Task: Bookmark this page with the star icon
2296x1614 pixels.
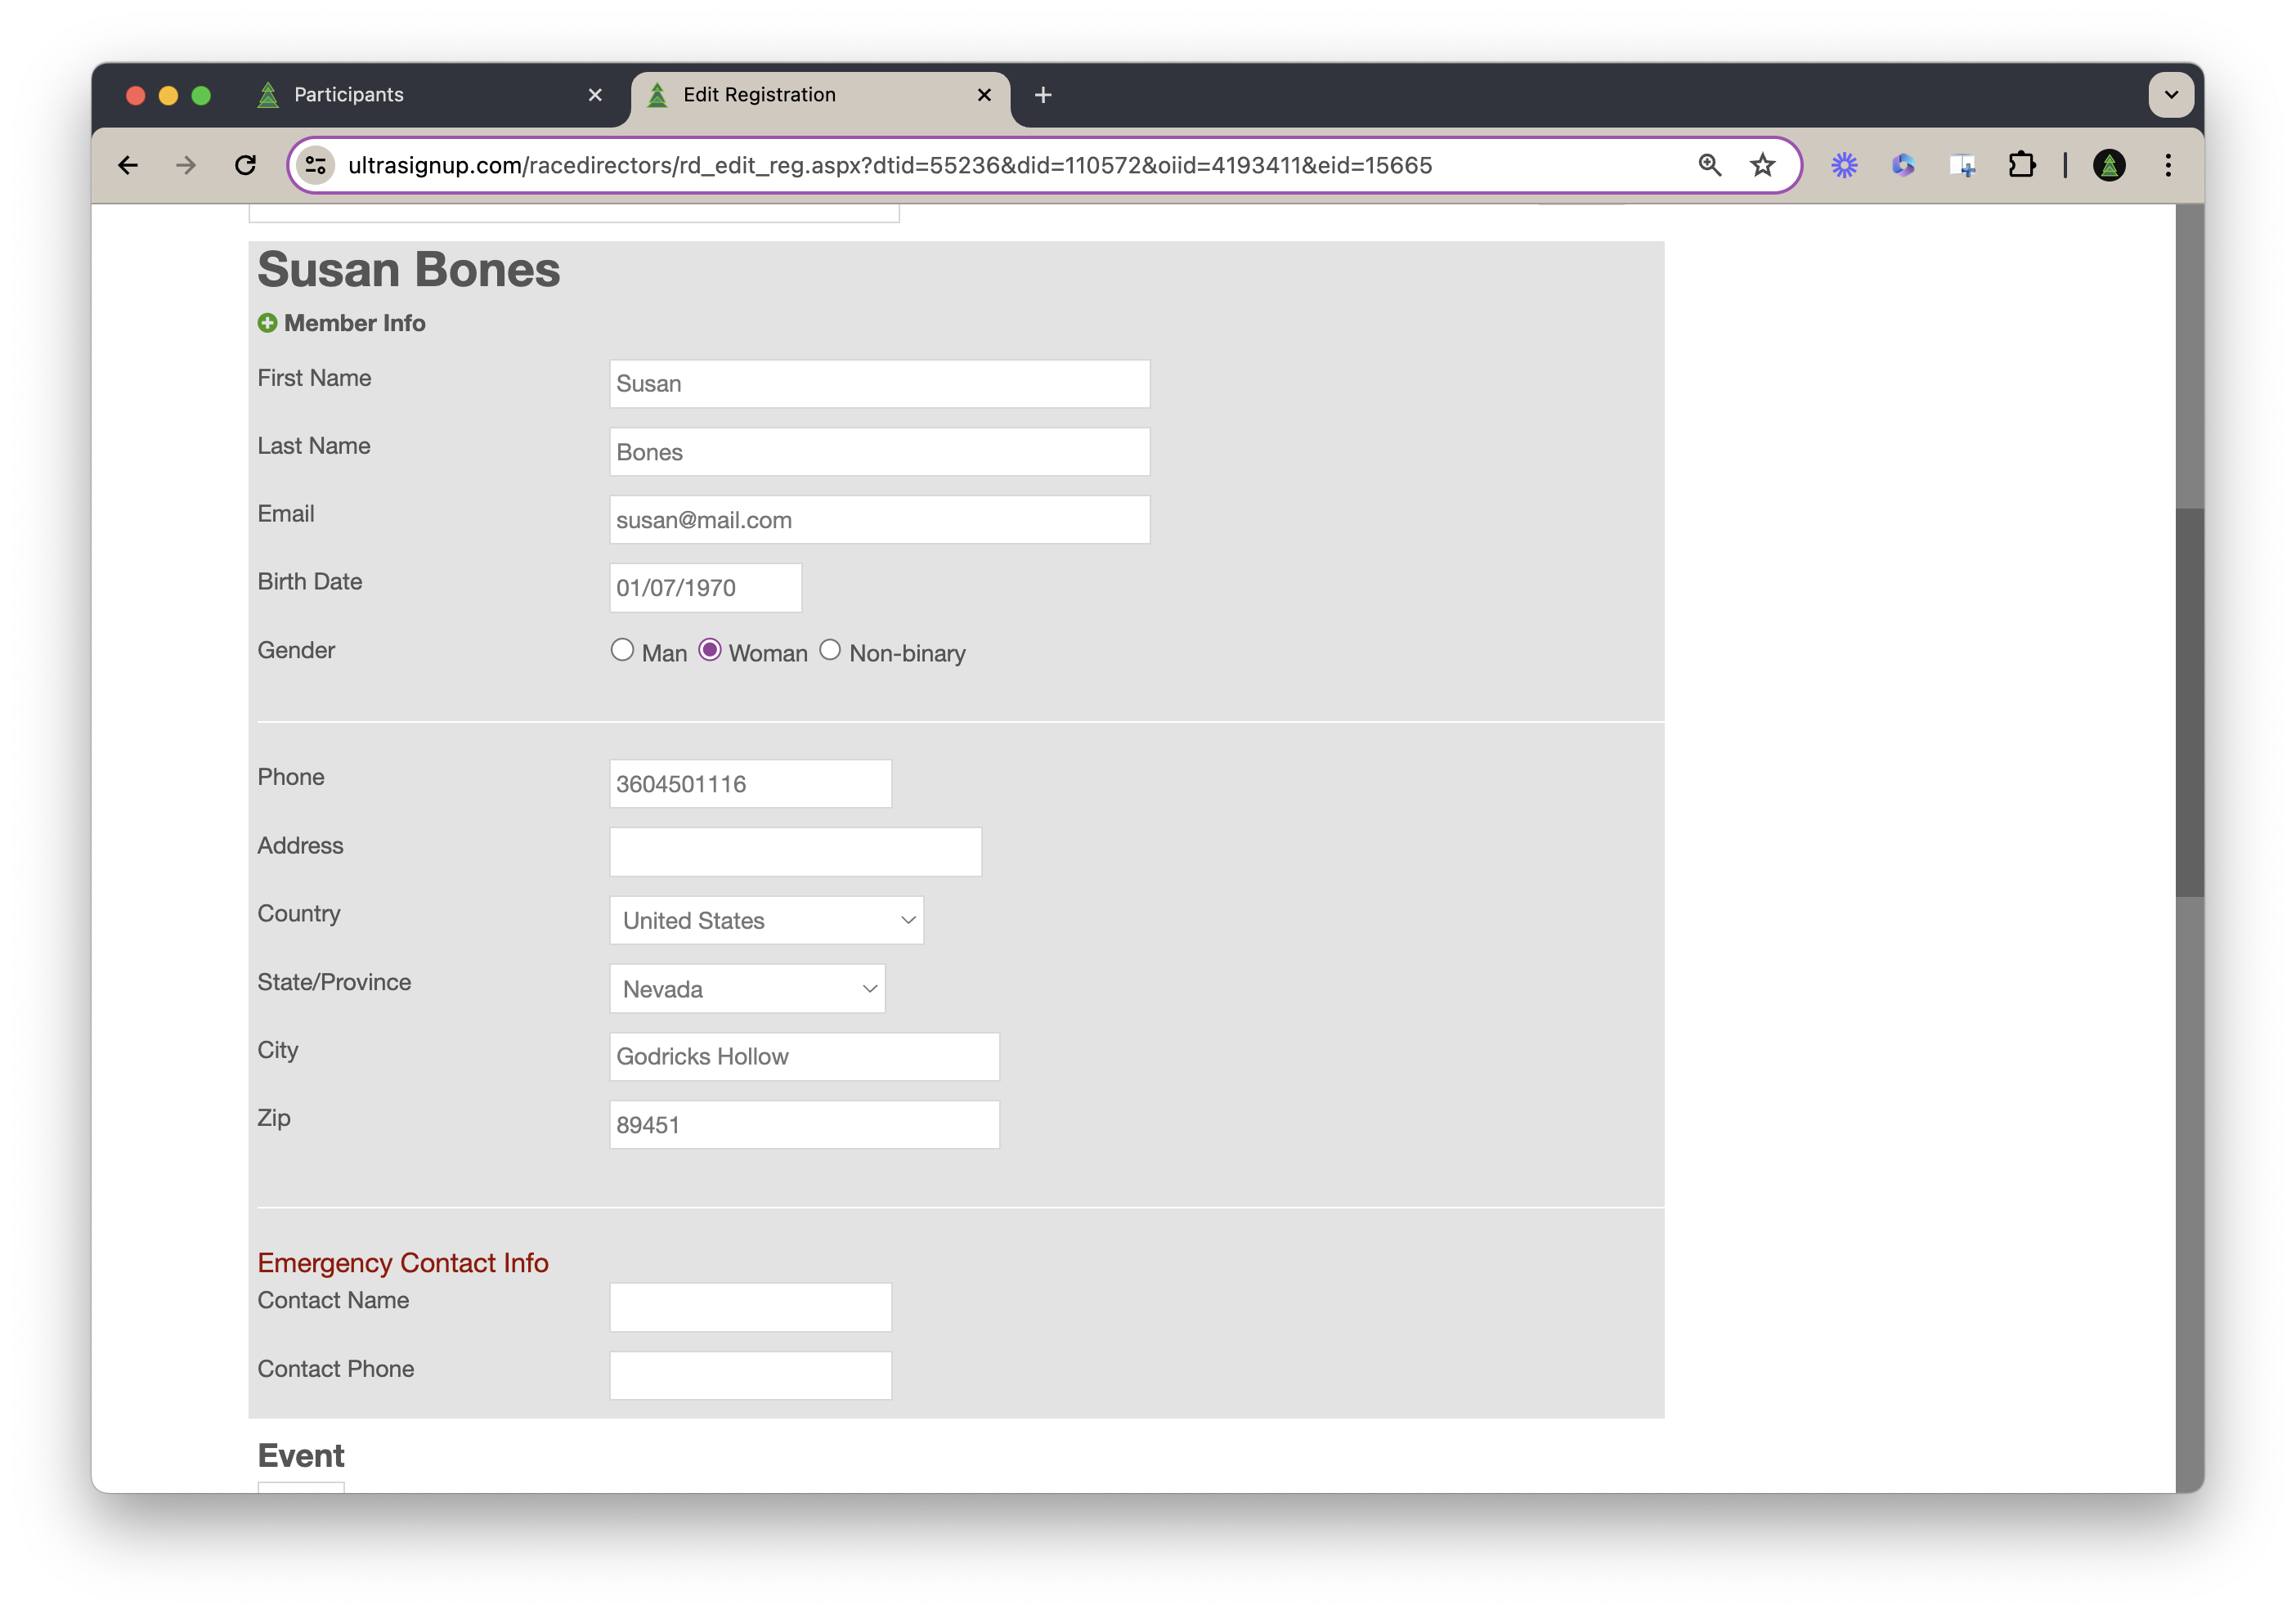Action: pos(1762,165)
